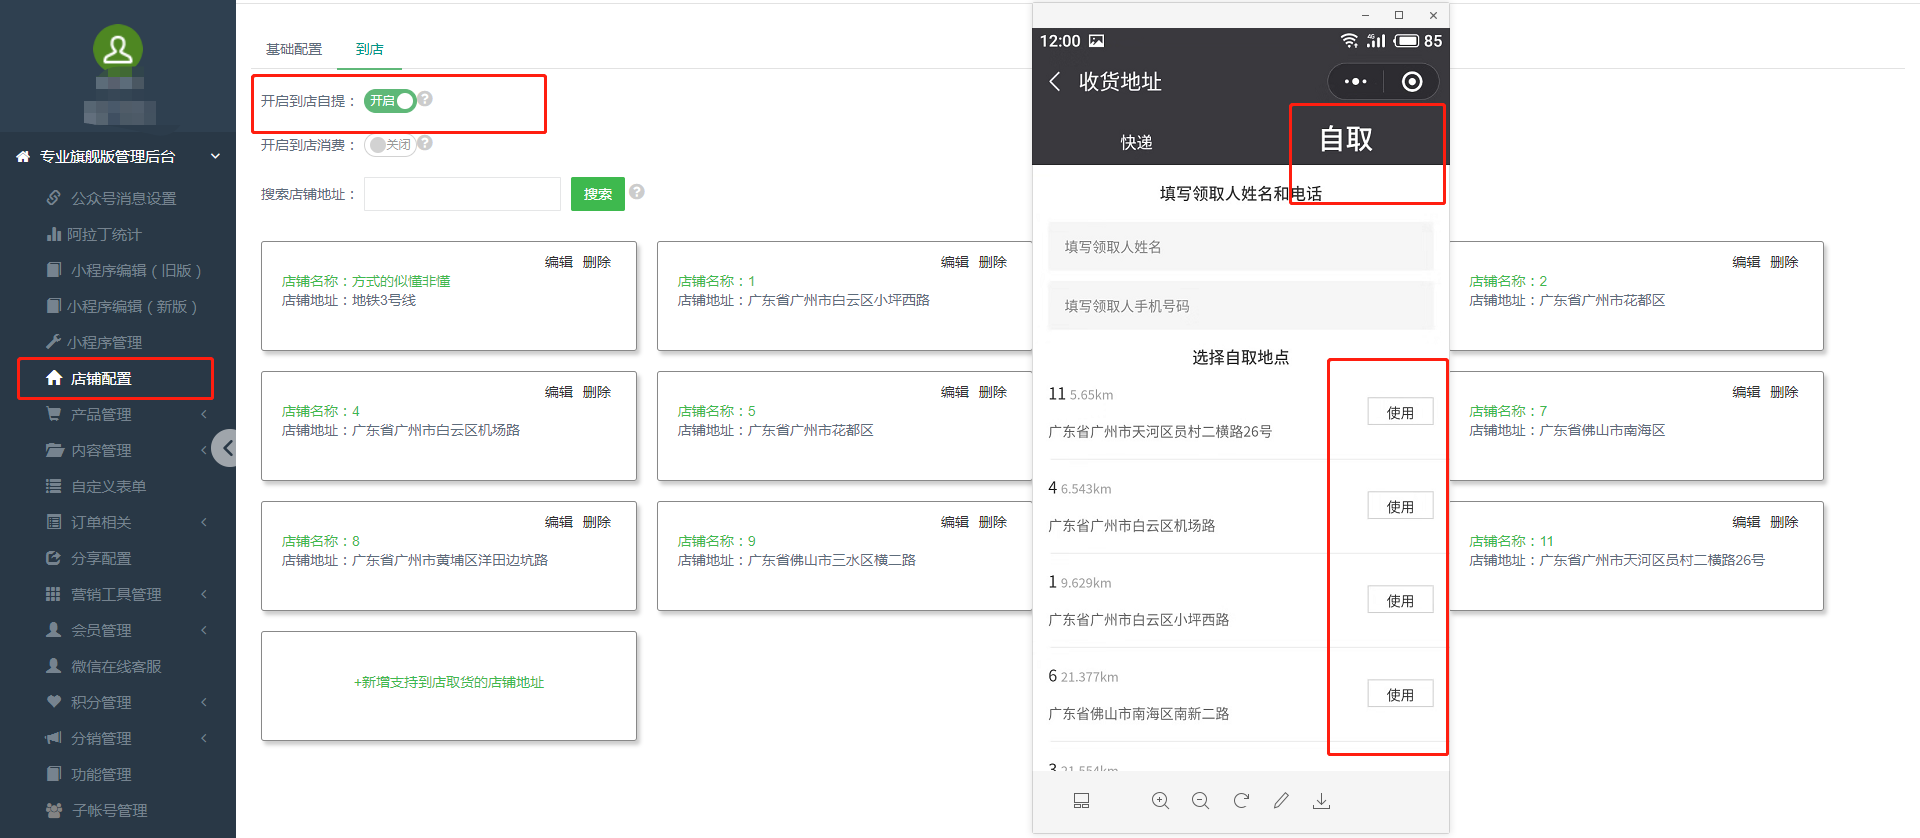Expand the 订单相关 sidebar menu
The width and height of the screenshot is (1920, 838).
pos(101,522)
